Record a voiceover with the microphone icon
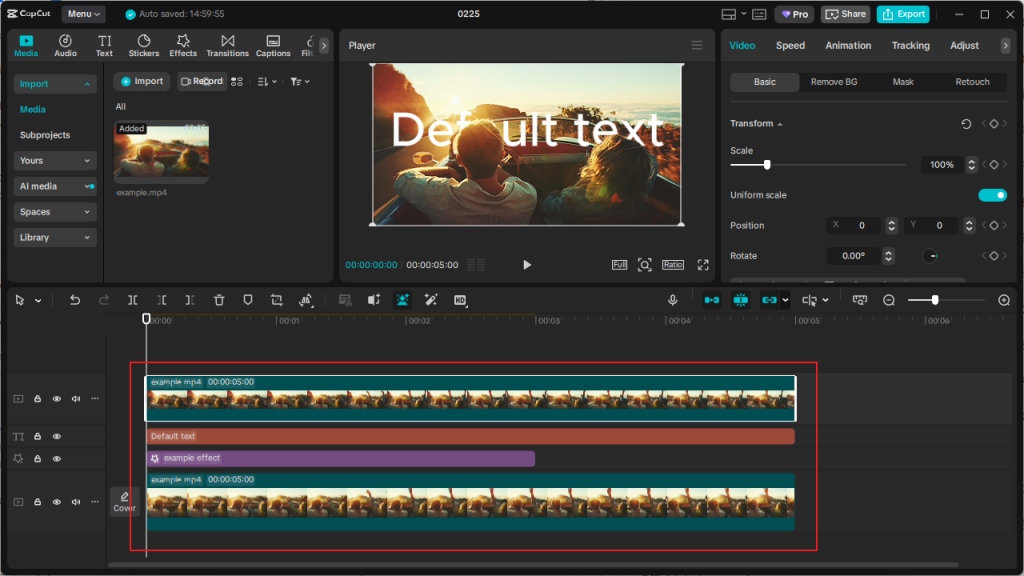Viewport: 1024px width, 576px height. (x=673, y=300)
